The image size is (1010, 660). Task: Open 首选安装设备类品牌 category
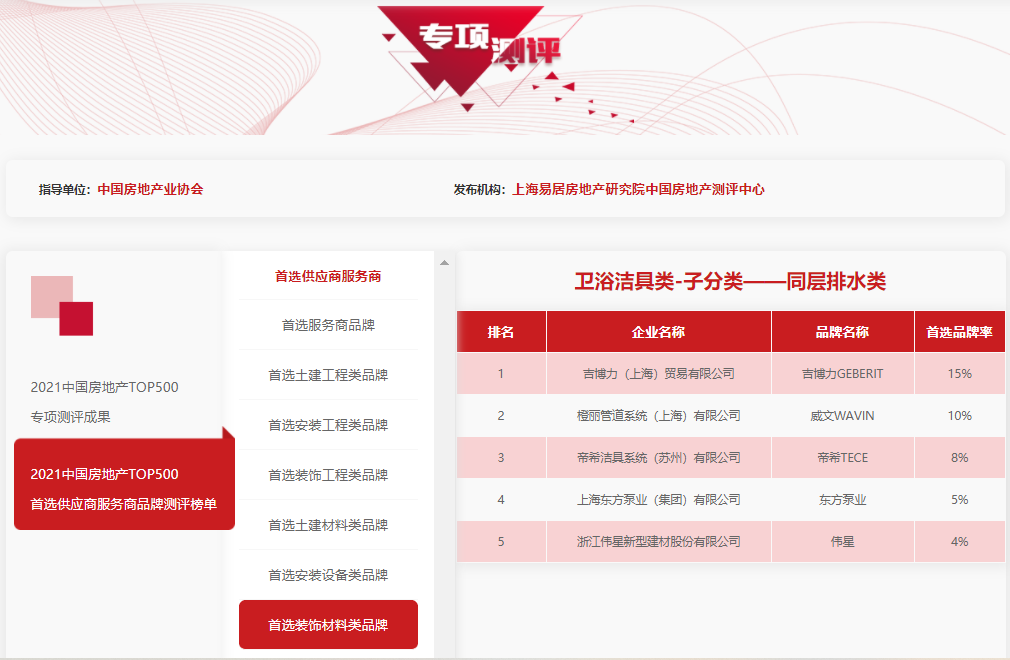coord(328,575)
